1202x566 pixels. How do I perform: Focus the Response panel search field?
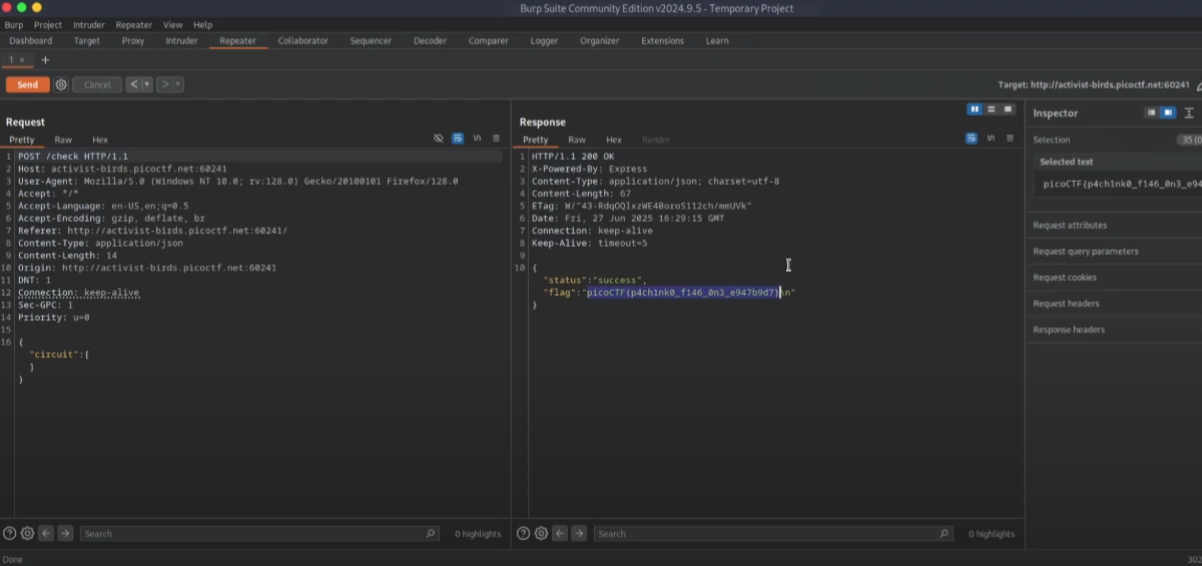pyautogui.click(x=773, y=534)
